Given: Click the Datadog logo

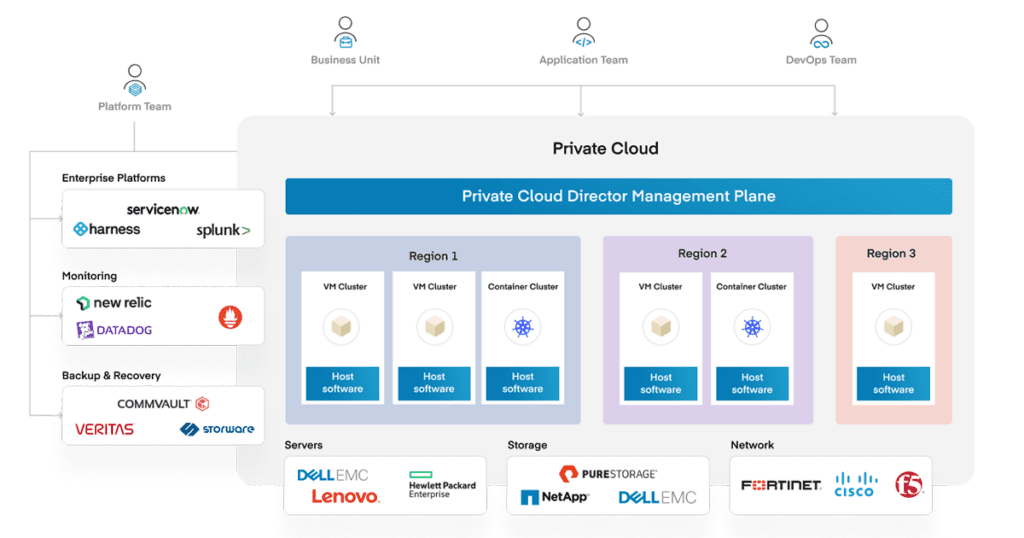Looking at the screenshot, I should [x=115, y=330].
